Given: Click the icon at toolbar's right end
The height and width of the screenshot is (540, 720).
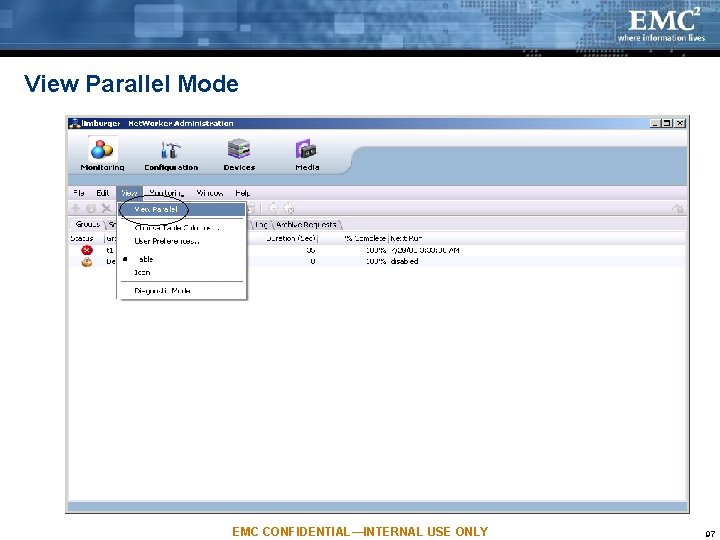Looking at the screenshot, I should [678, 208].
